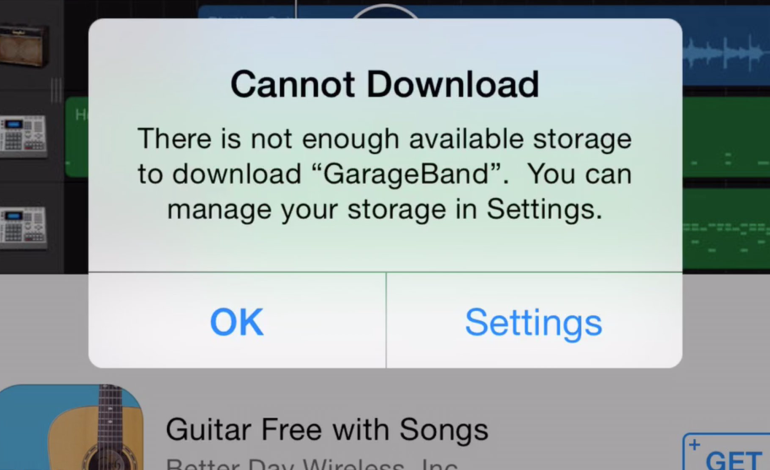Tap the circular playhead handle at the top
Image resolution: width=770 pixels, height=470 pixels.
coord(385,11)
